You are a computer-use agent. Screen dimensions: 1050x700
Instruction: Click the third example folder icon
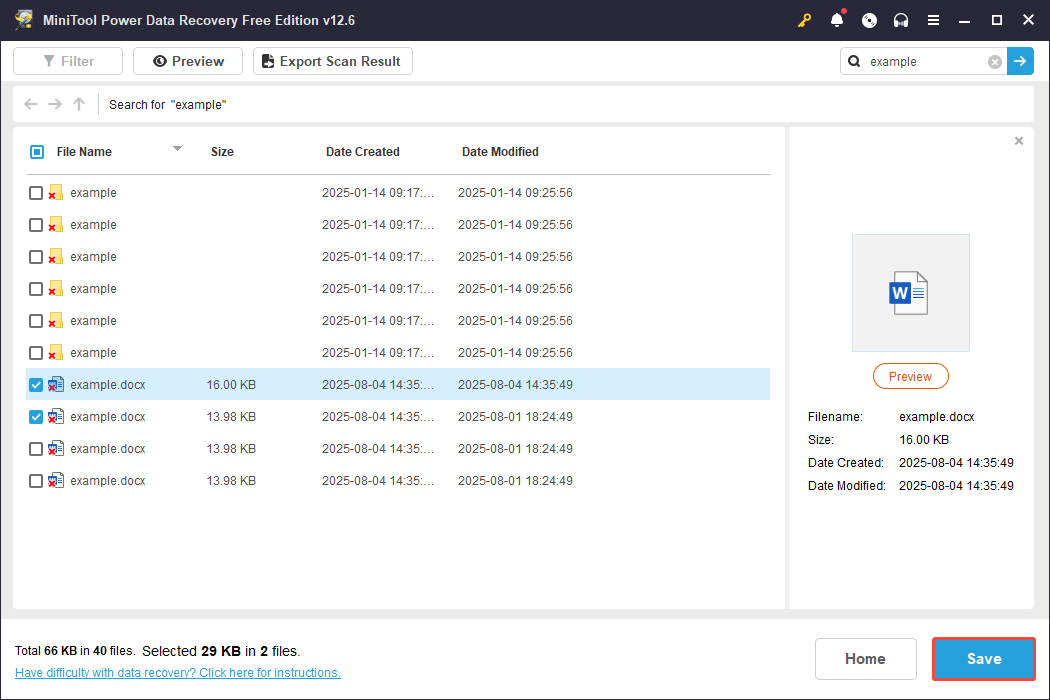tap(56, 257)
